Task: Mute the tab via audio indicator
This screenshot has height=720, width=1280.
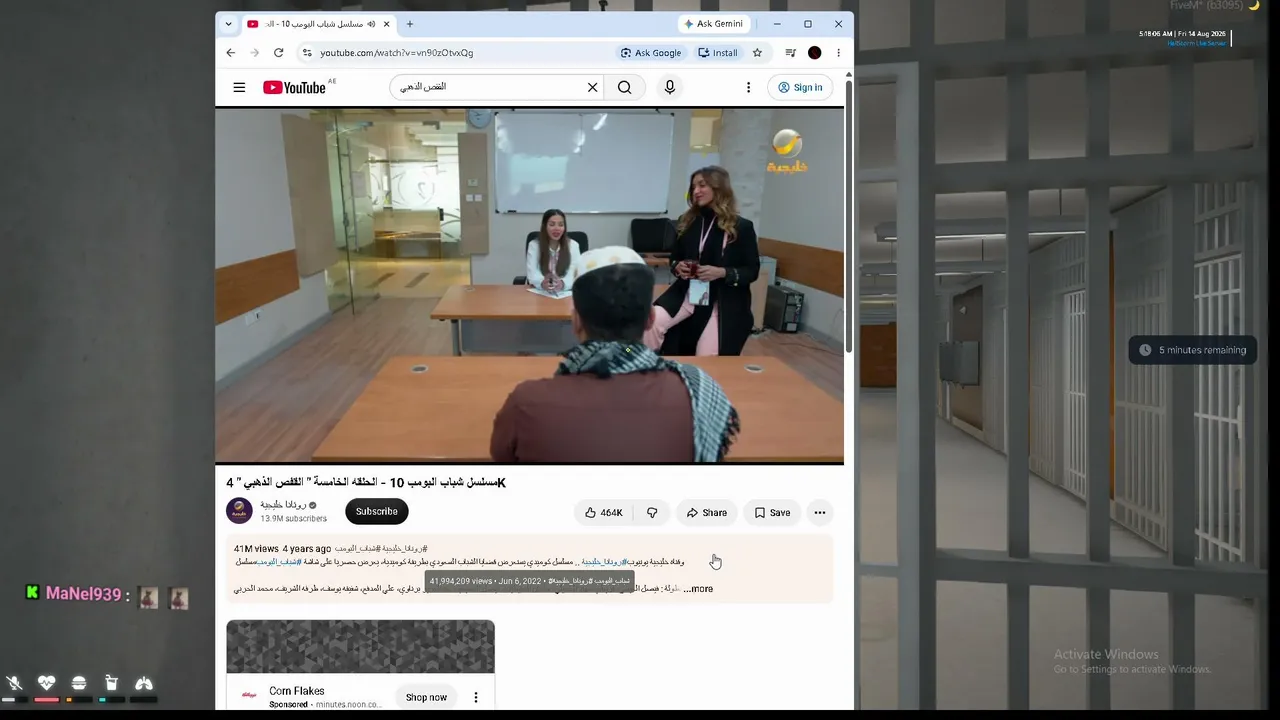Action: pos(371,24)
